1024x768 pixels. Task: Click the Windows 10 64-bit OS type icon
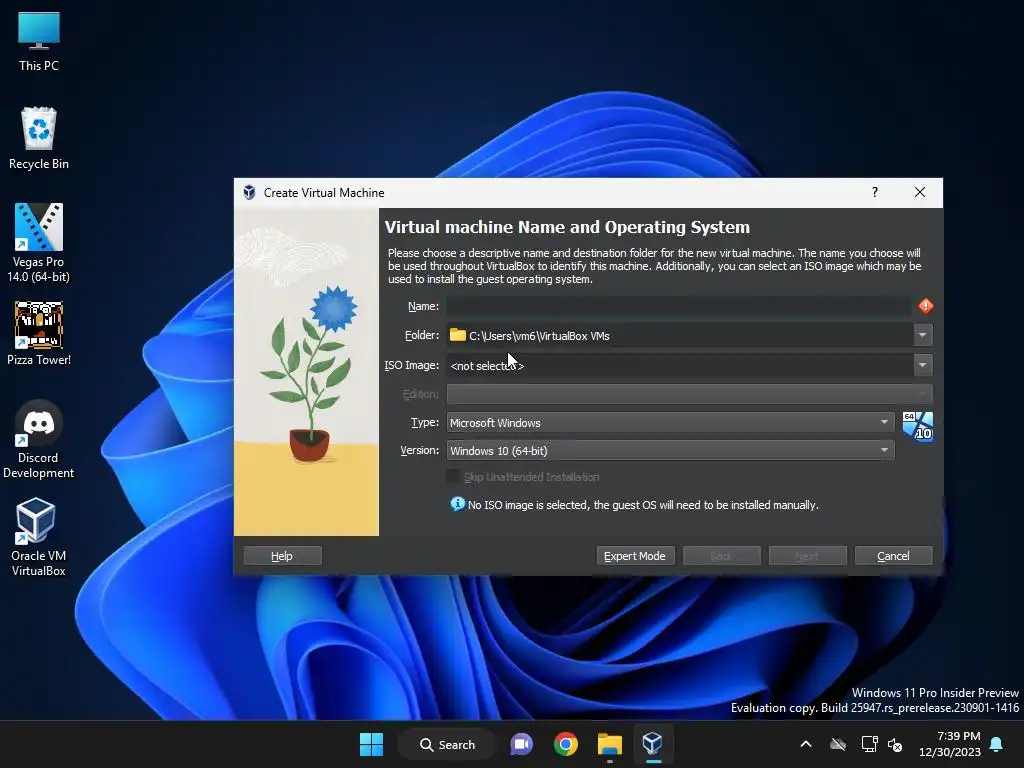pos(918,426)
